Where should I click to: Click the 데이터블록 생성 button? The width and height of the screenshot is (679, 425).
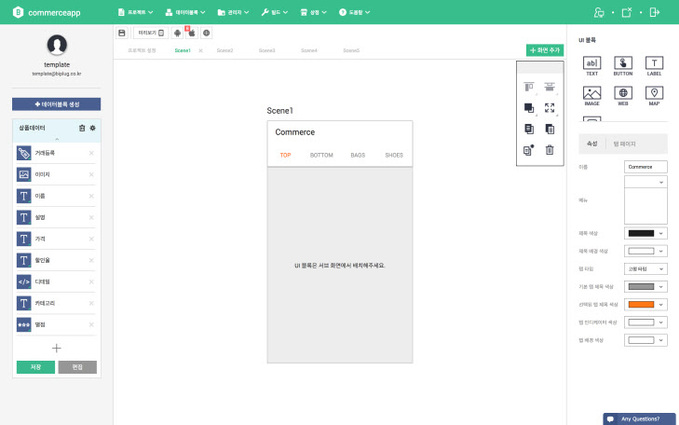pos(56,104)
